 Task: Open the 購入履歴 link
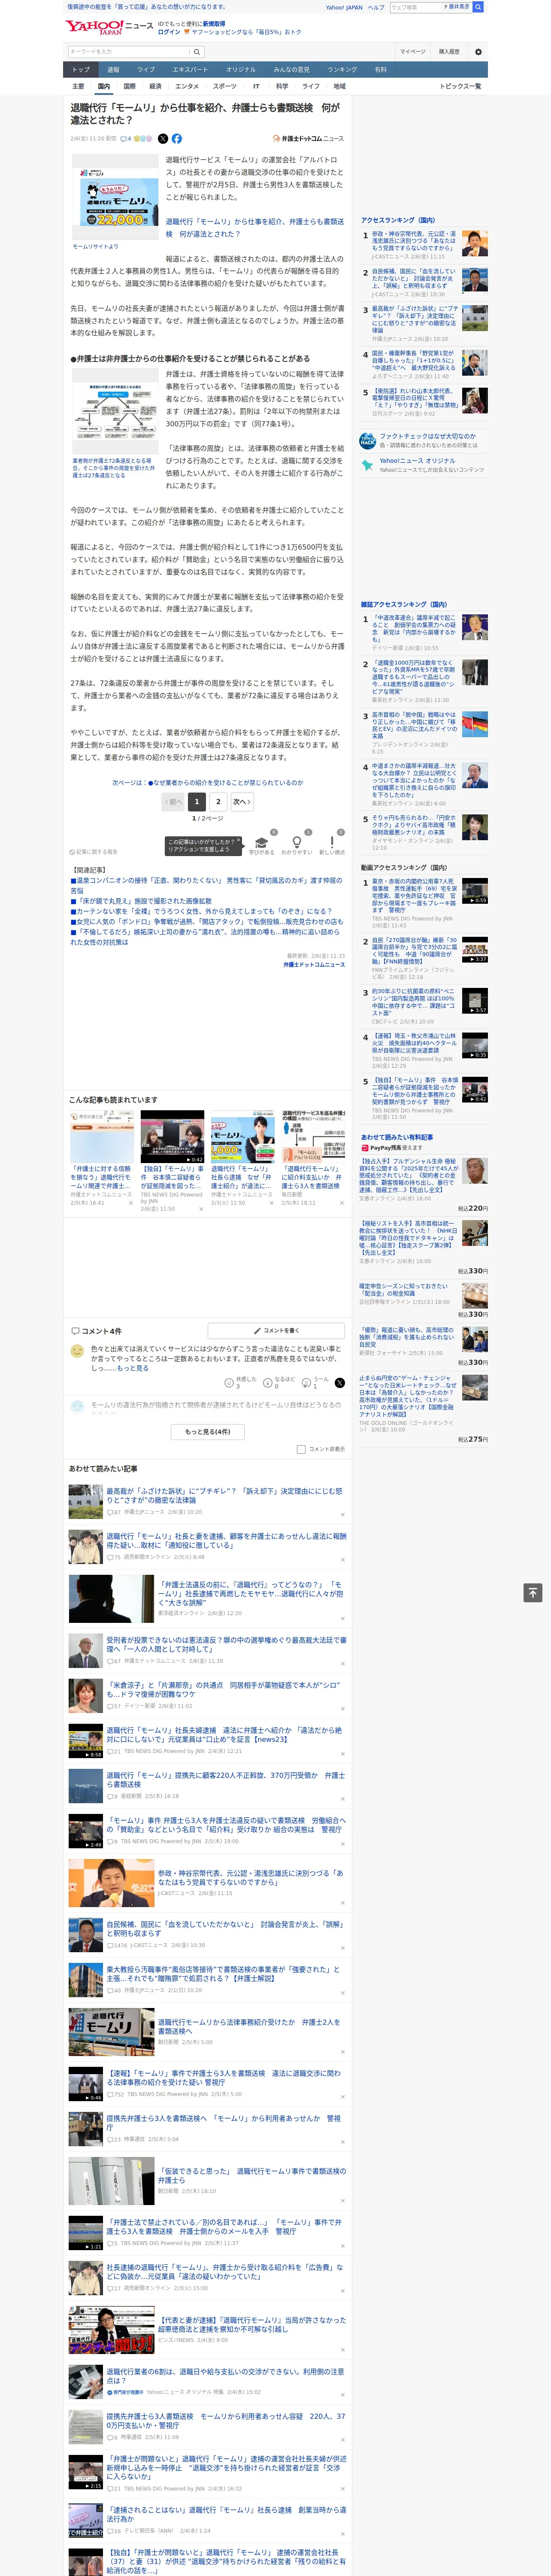tap(449, 52)
